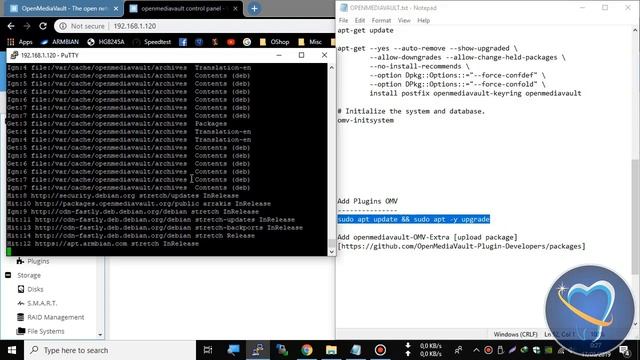
Task: Click the github.com packages URL in Notepad
Action: tap(462, 247)
